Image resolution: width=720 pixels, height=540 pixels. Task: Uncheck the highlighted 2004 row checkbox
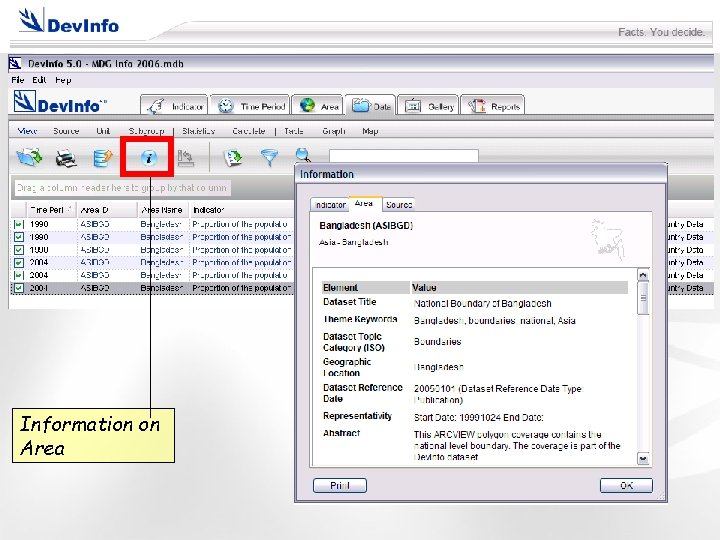[x=18, y=288]
